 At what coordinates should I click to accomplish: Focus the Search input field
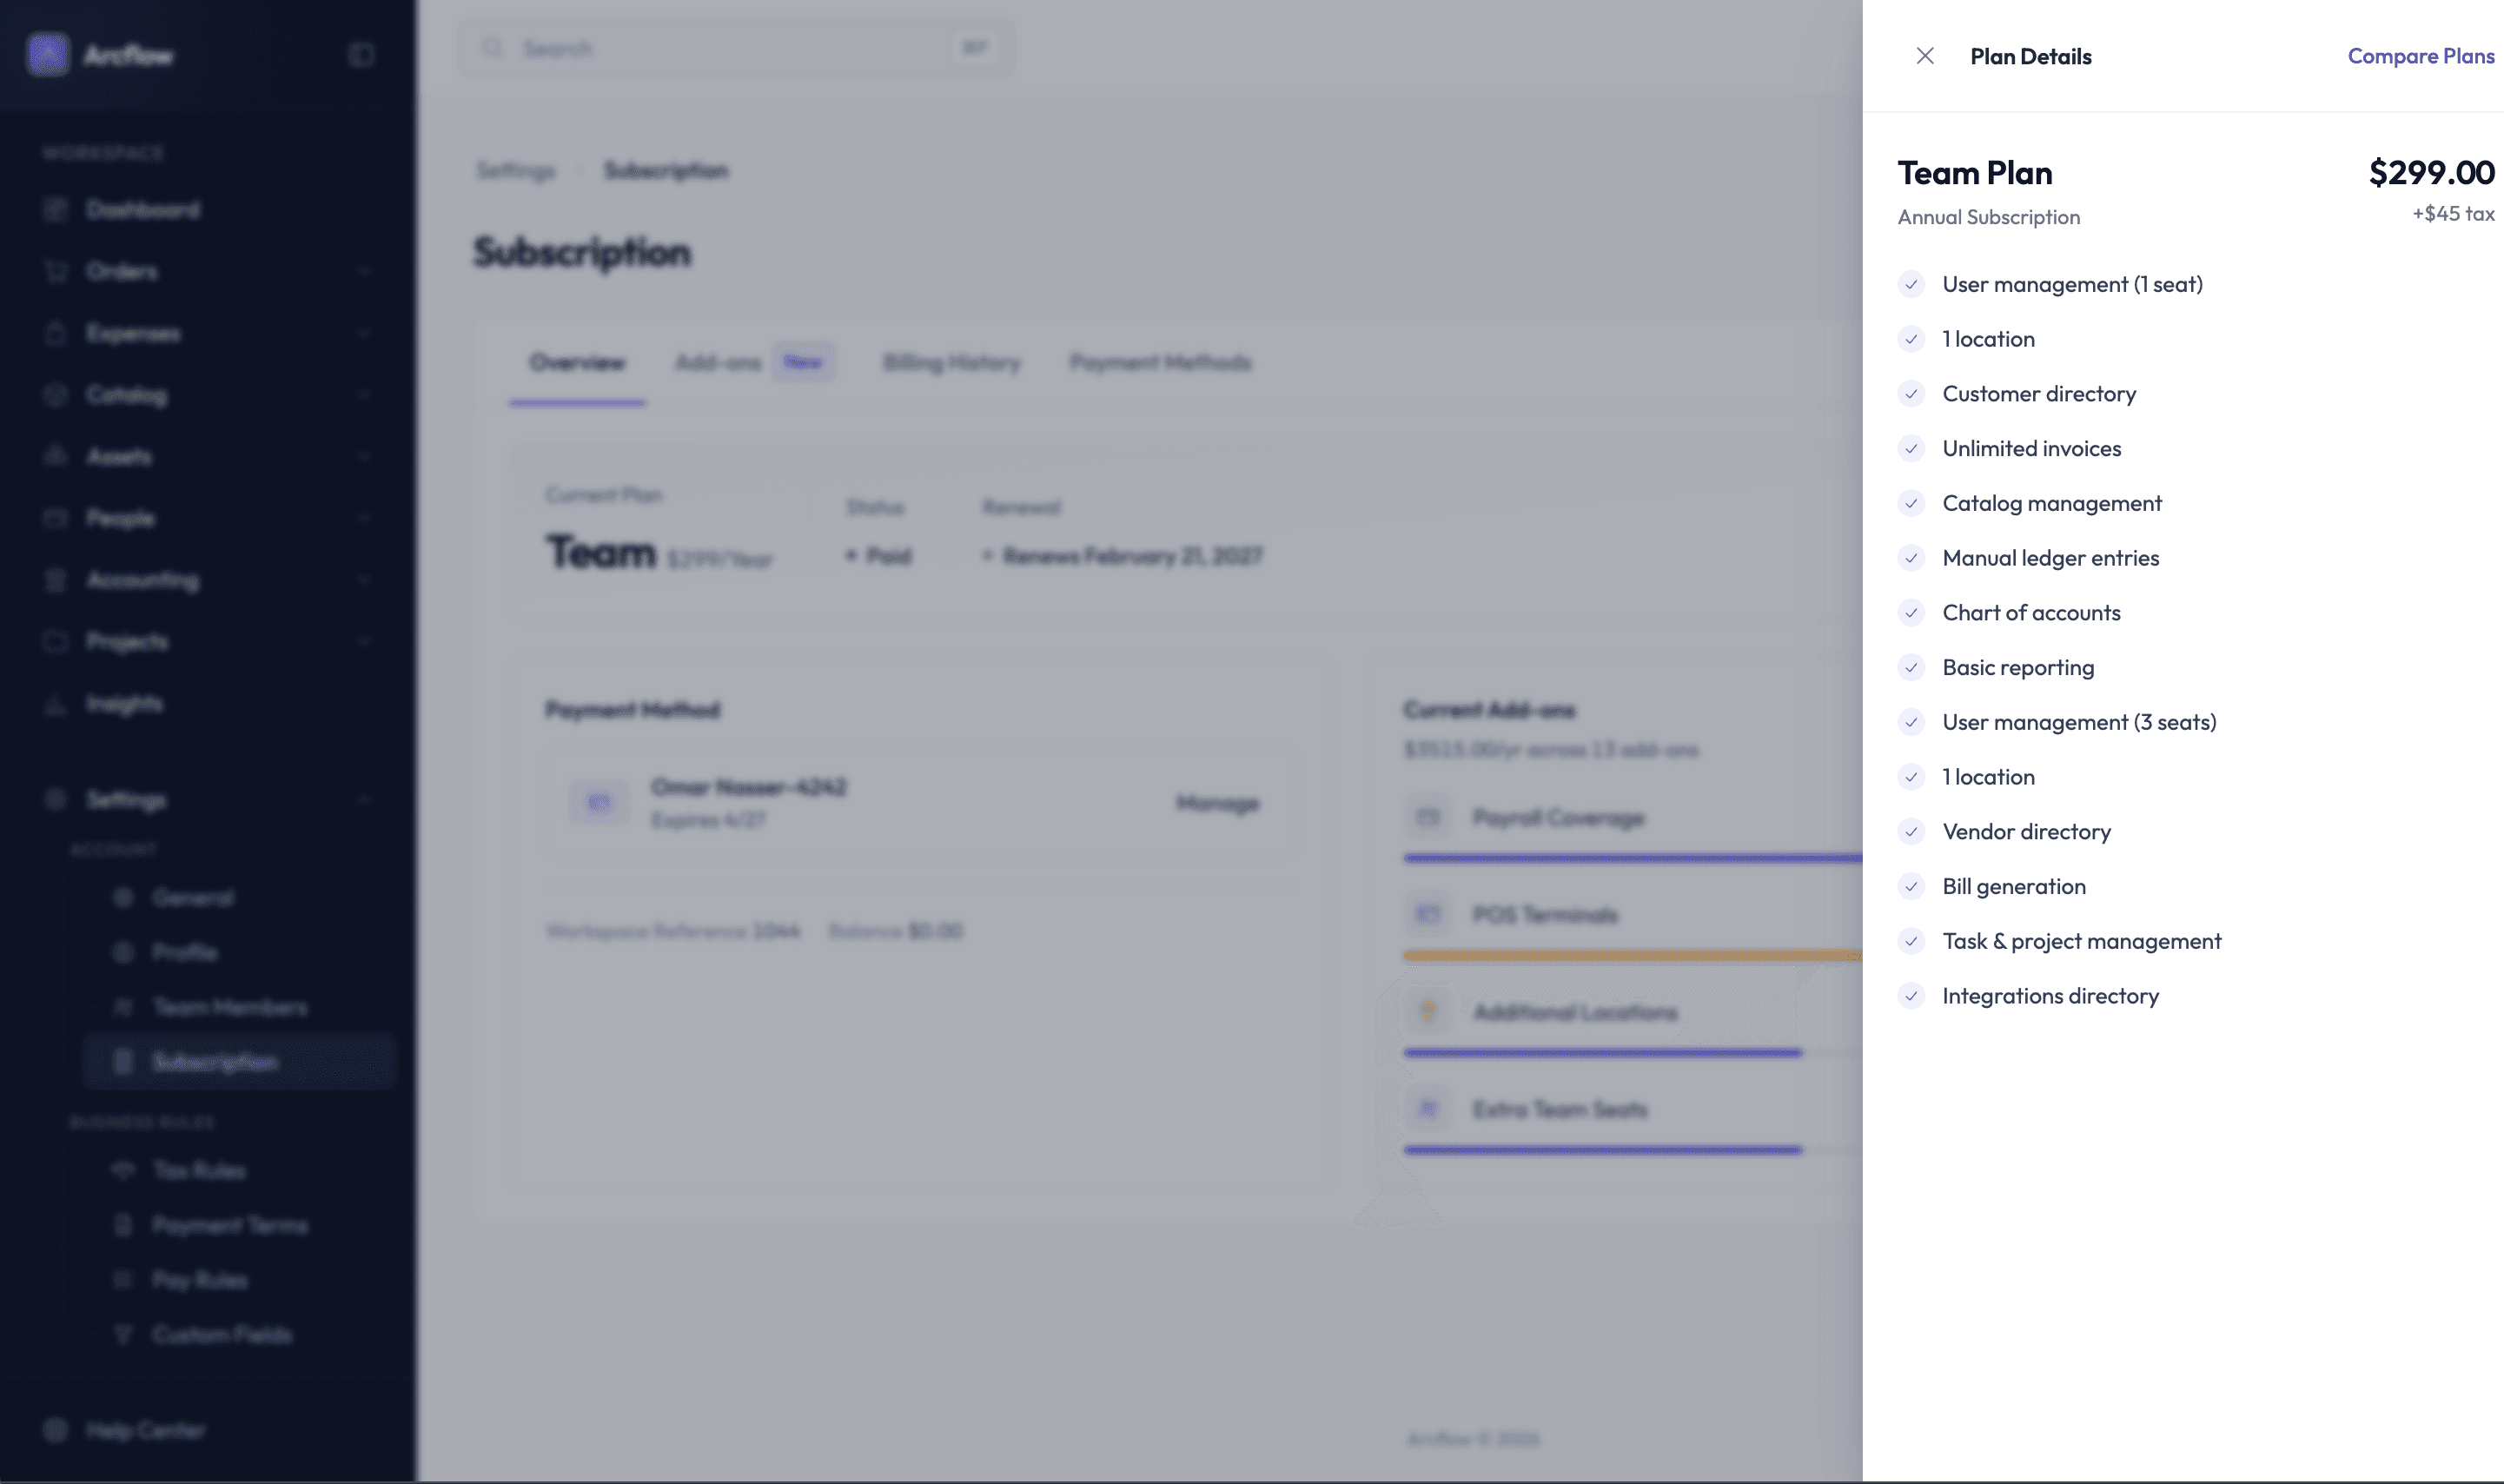coord(737,48)
